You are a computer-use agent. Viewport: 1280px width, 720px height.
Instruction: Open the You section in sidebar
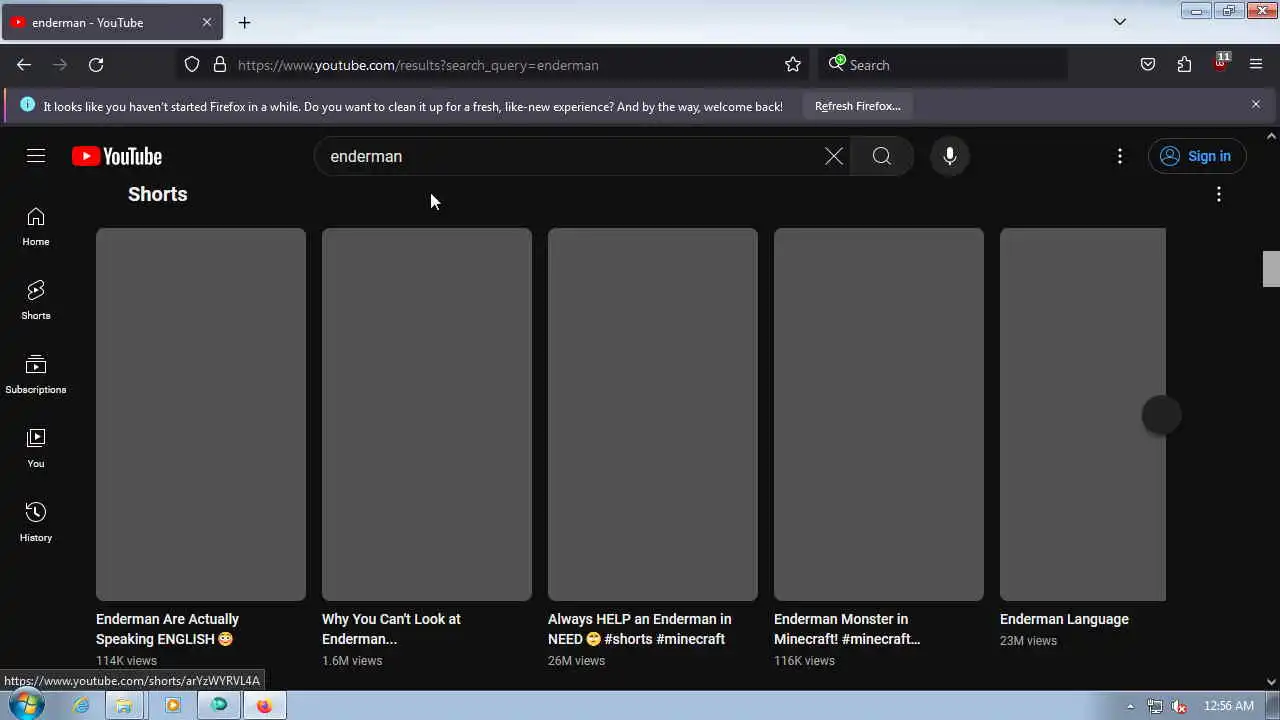click(36, 449)
